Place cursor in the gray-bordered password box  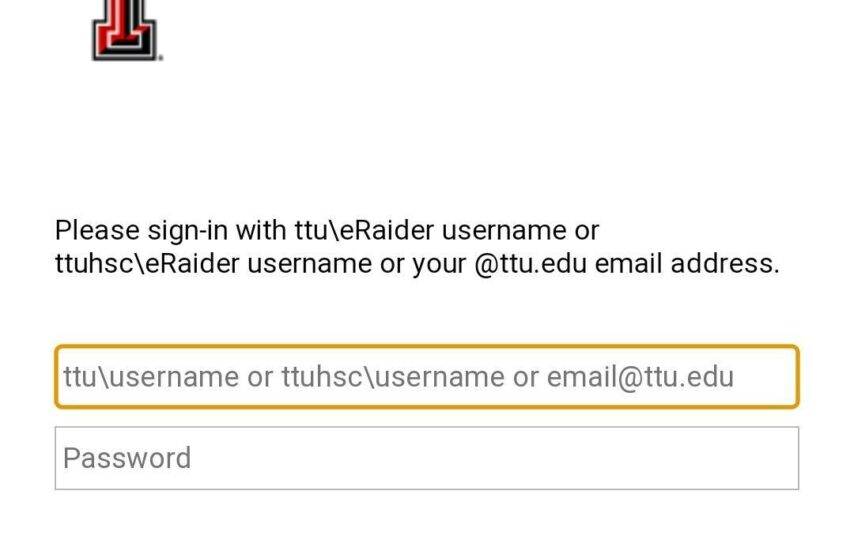427,458
